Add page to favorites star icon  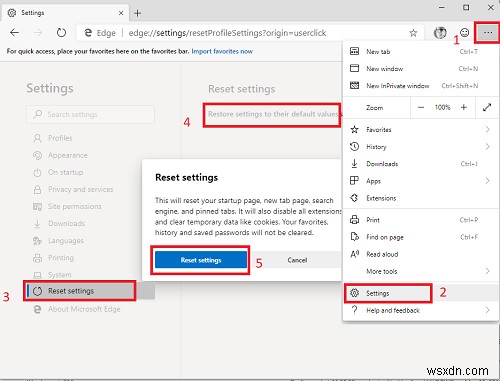click(x=413, y=33)
